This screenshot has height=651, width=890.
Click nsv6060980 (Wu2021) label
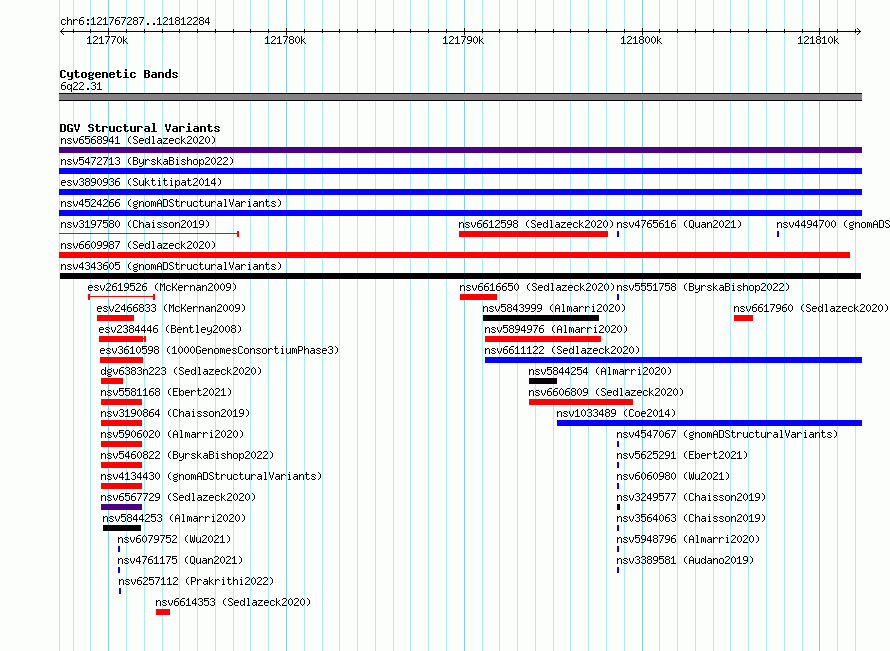coord(673,476)
